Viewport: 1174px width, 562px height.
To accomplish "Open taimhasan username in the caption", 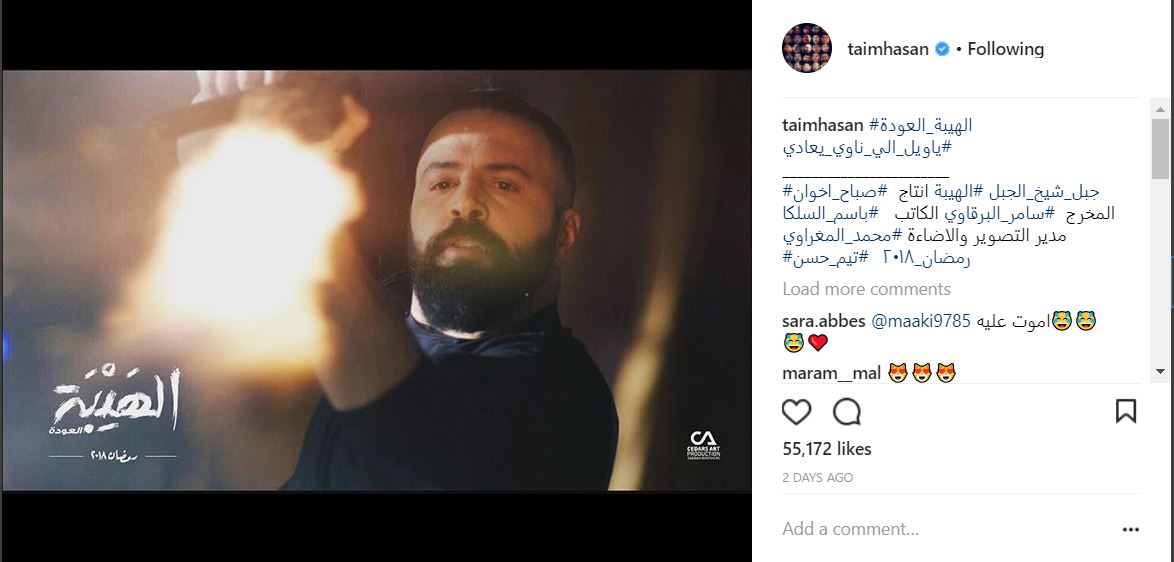I will [823, 125].
